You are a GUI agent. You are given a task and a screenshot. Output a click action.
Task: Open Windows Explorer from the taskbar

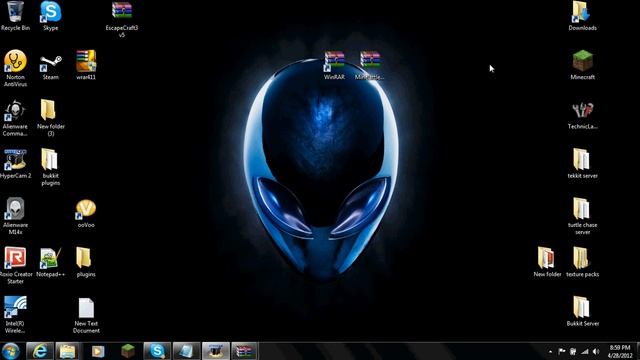[x=68, y=351]
